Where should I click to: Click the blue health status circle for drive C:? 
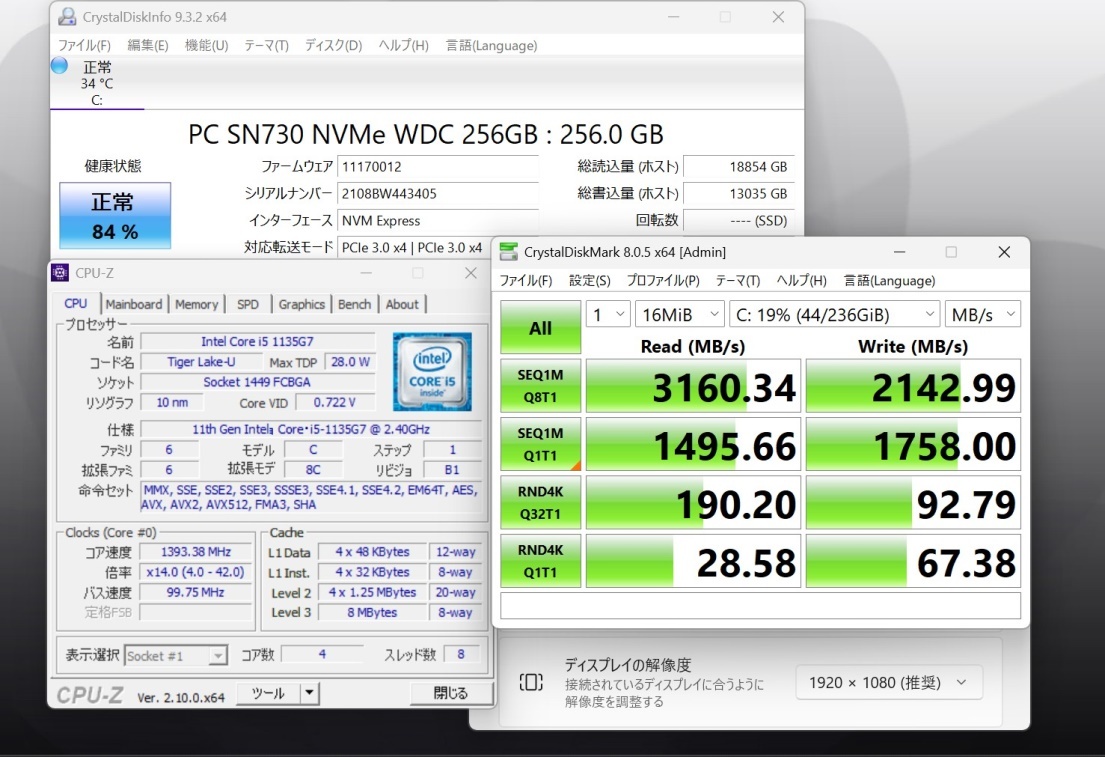59,66
